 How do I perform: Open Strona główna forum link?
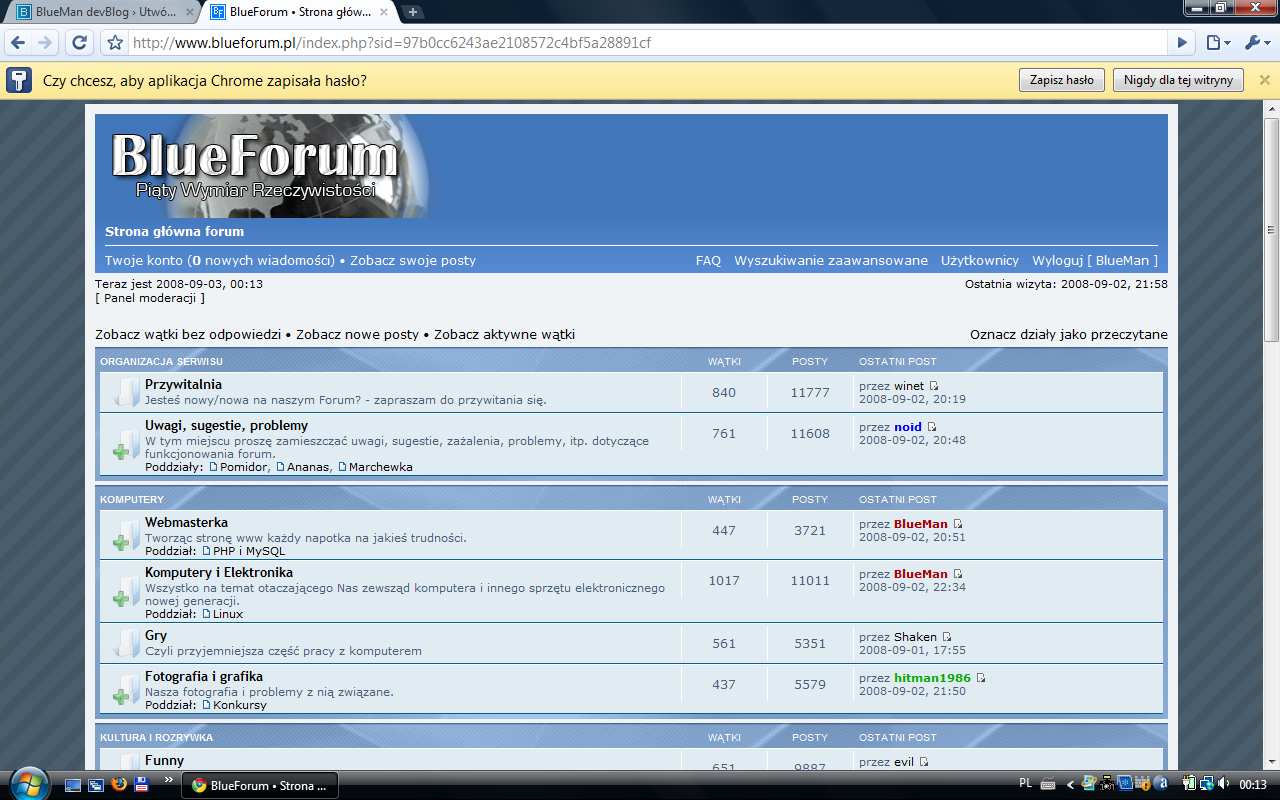(x=175, y=232)
